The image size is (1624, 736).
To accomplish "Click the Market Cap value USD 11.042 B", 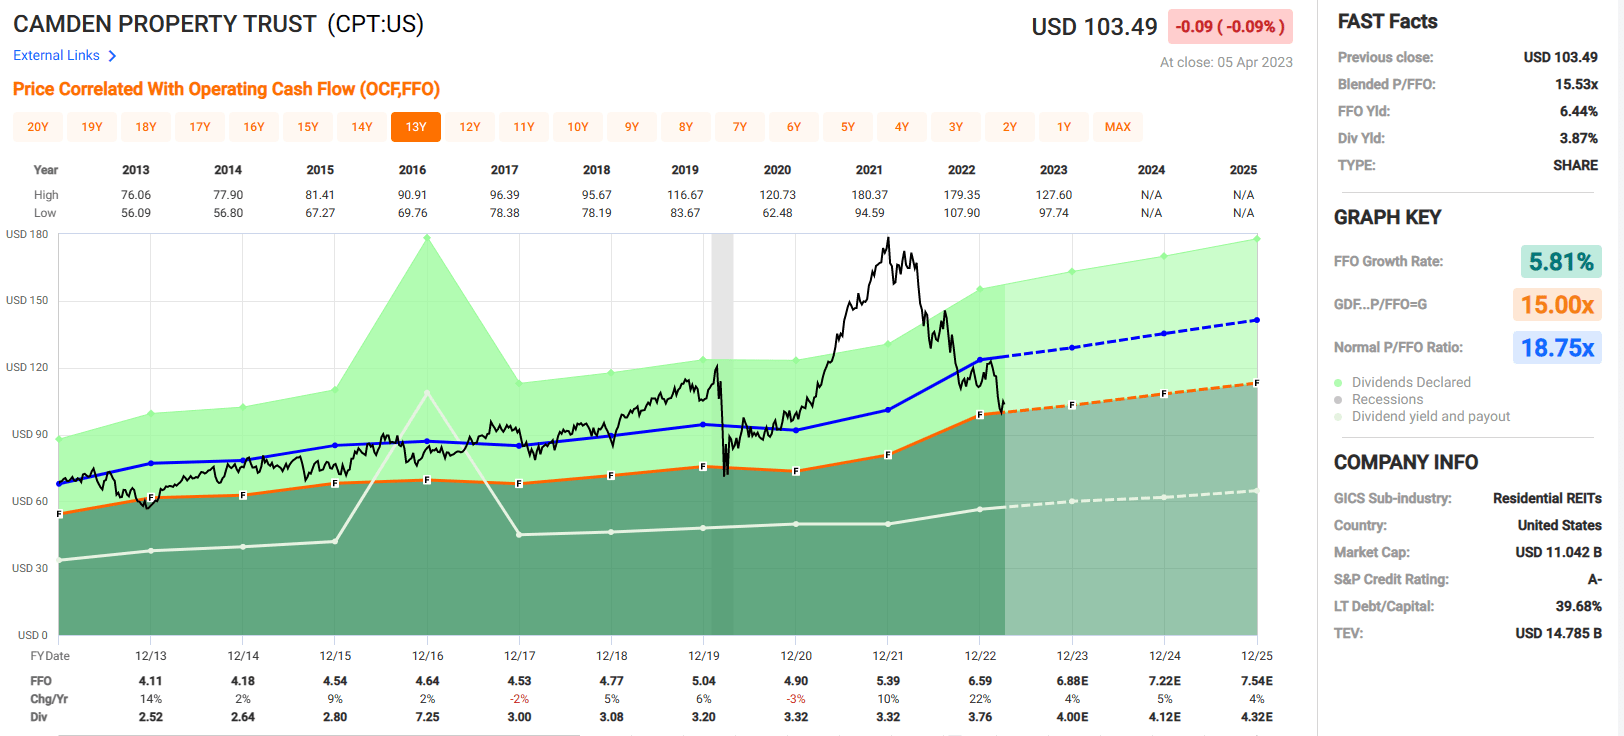I will coord(1558,552).
